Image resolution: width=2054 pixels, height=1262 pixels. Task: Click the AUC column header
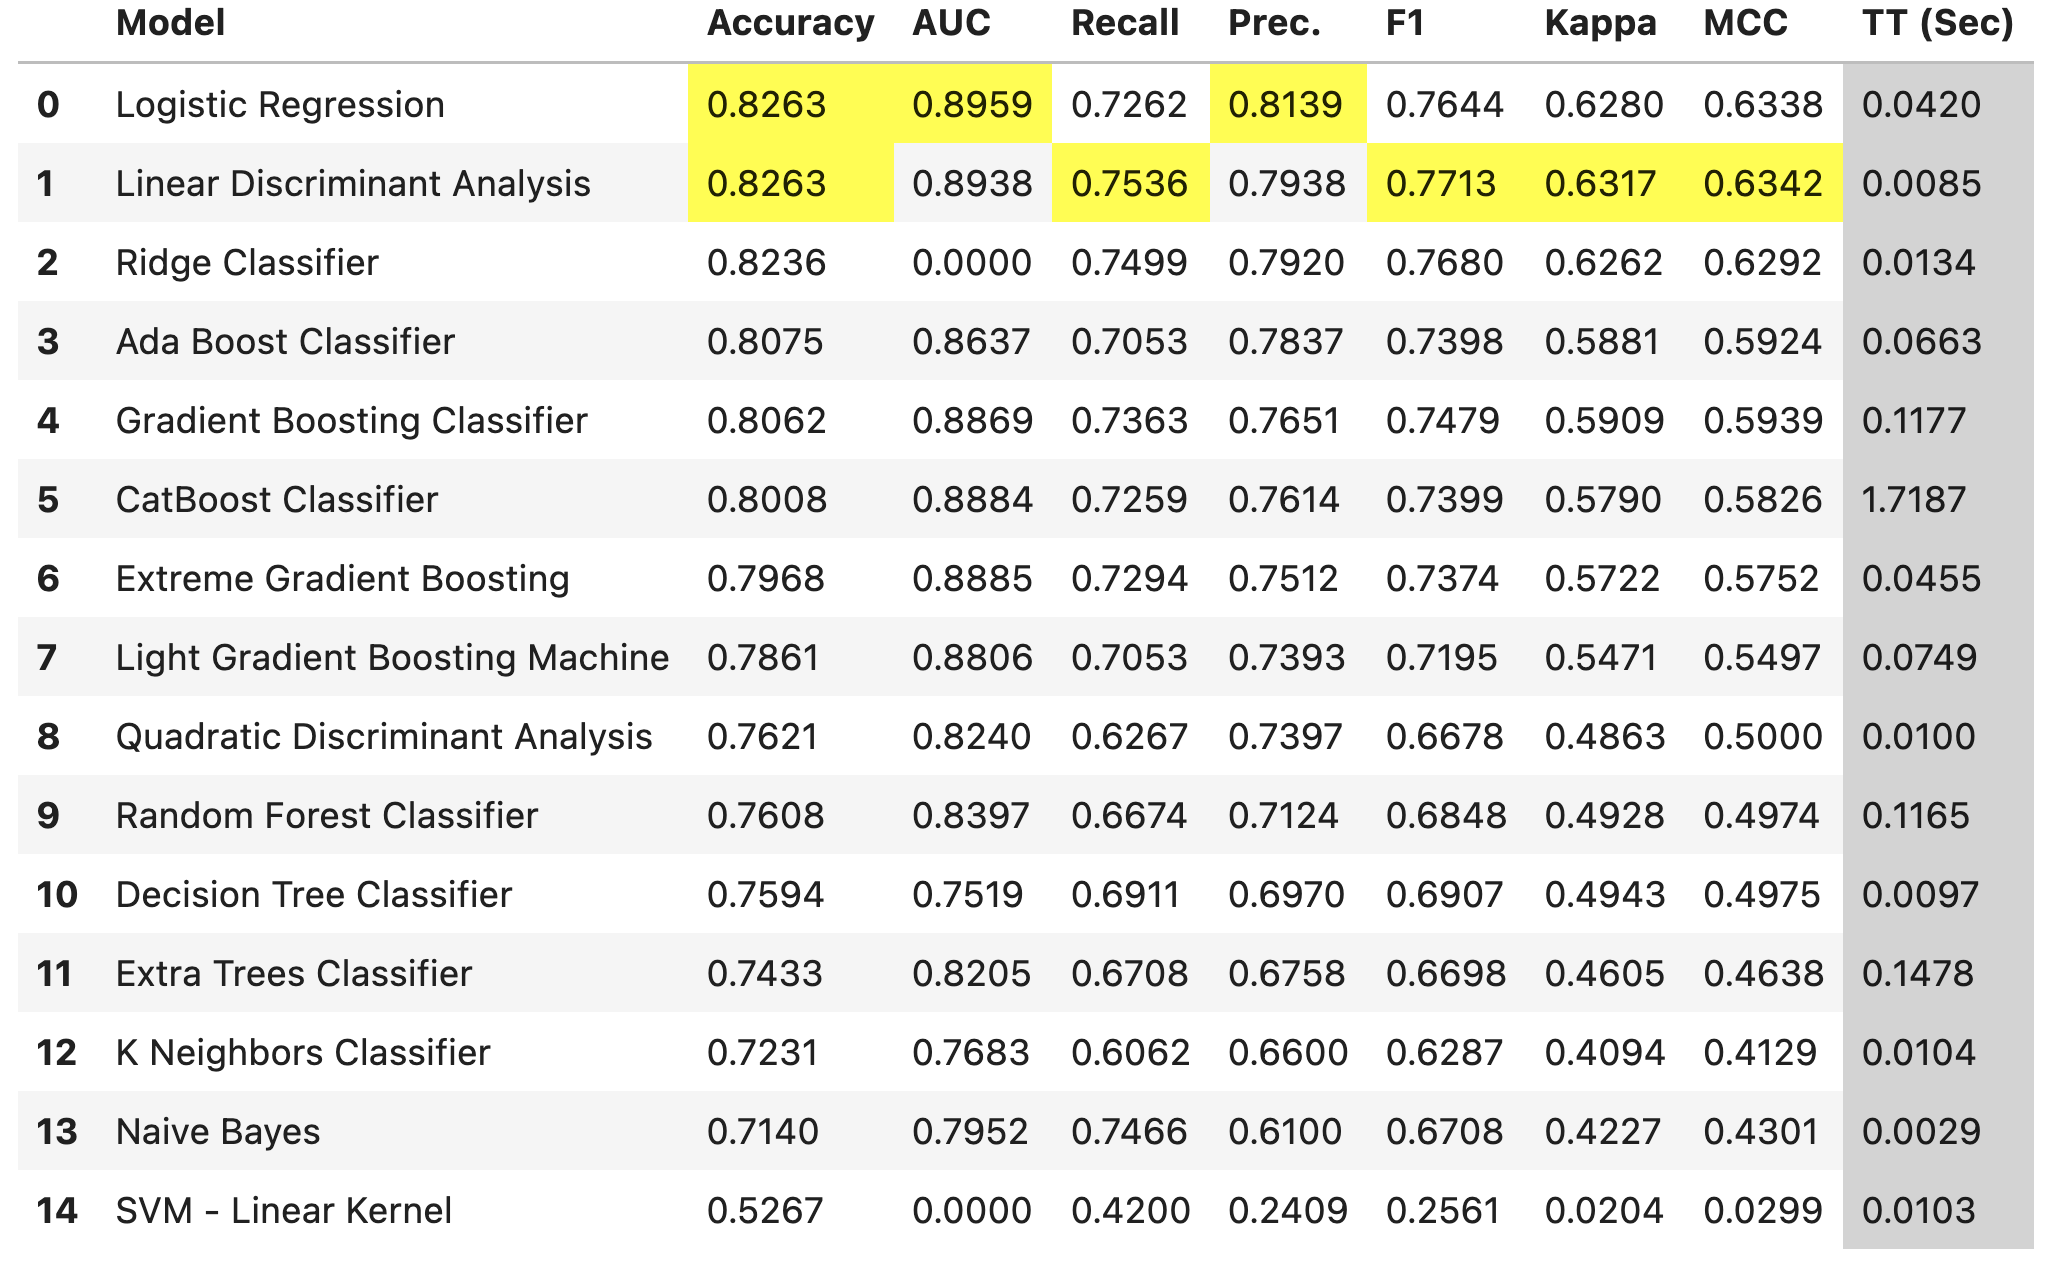[x=950, y=23]
